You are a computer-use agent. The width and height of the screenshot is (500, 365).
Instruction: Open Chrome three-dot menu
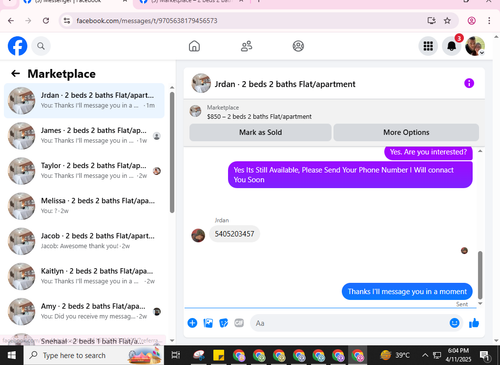point(489,21)
